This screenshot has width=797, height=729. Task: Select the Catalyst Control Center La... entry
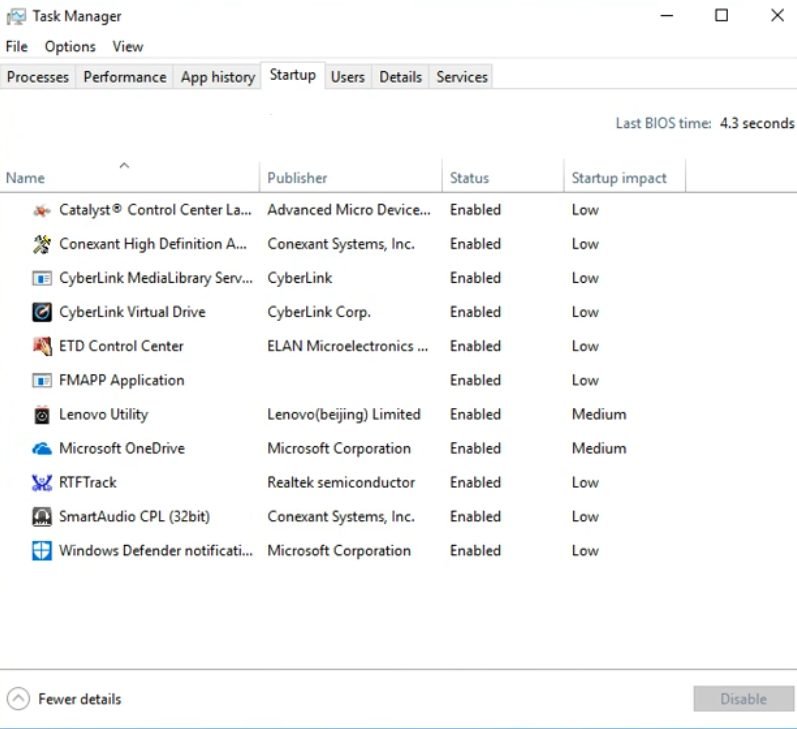(155, 210)
